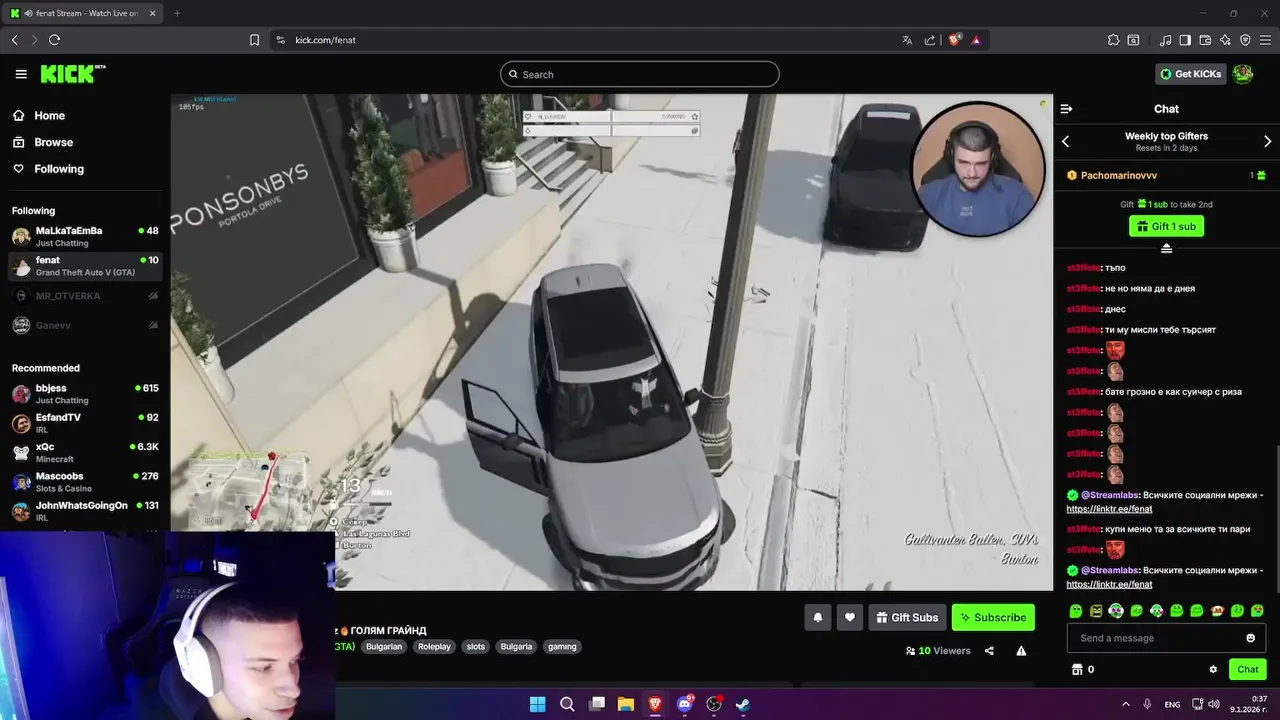Open offline channel Ganevv
Screen dimensions: 1280x720
pos(85,325)
